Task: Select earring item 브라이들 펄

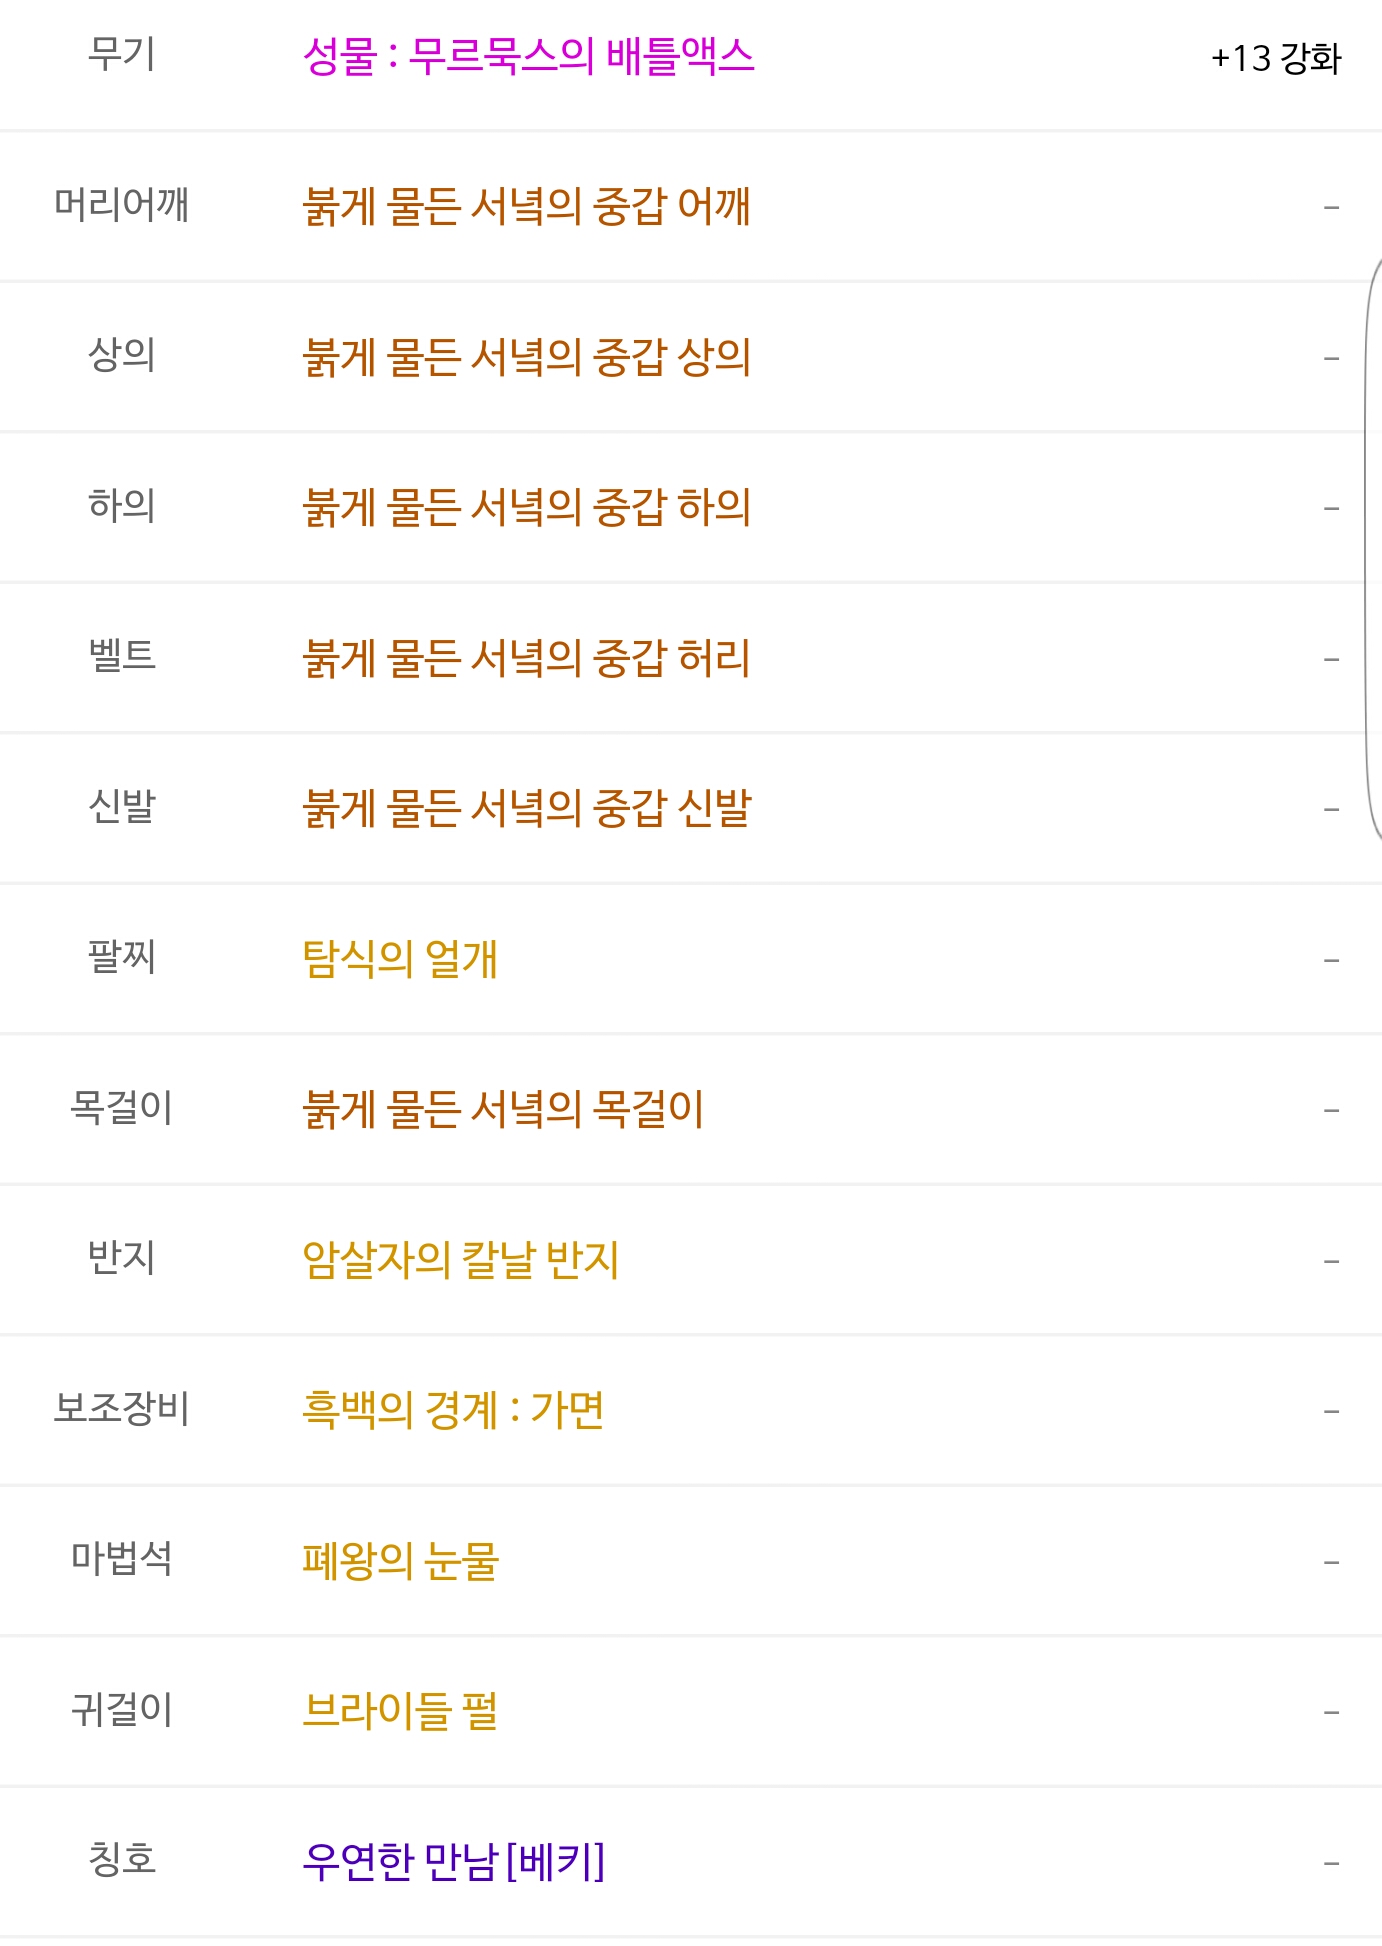Action: click(400, 1711)
